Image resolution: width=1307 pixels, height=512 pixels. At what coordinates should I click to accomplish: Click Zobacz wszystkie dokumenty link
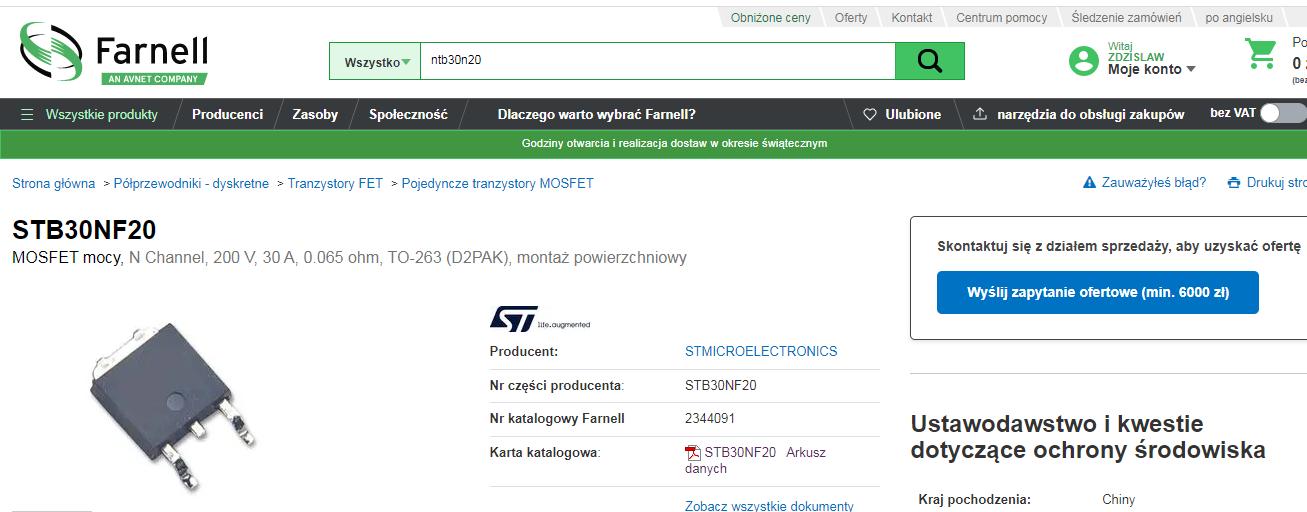point(769,506)
